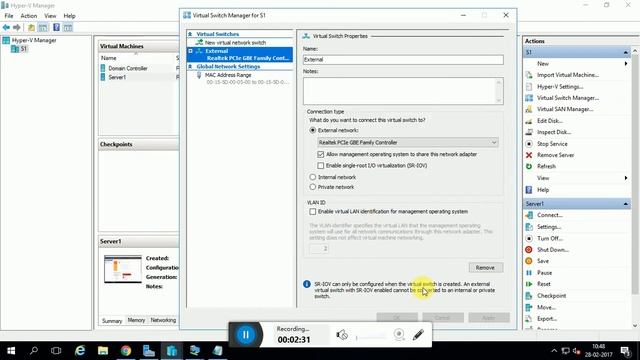Open the View menu

tap(50, 16)
